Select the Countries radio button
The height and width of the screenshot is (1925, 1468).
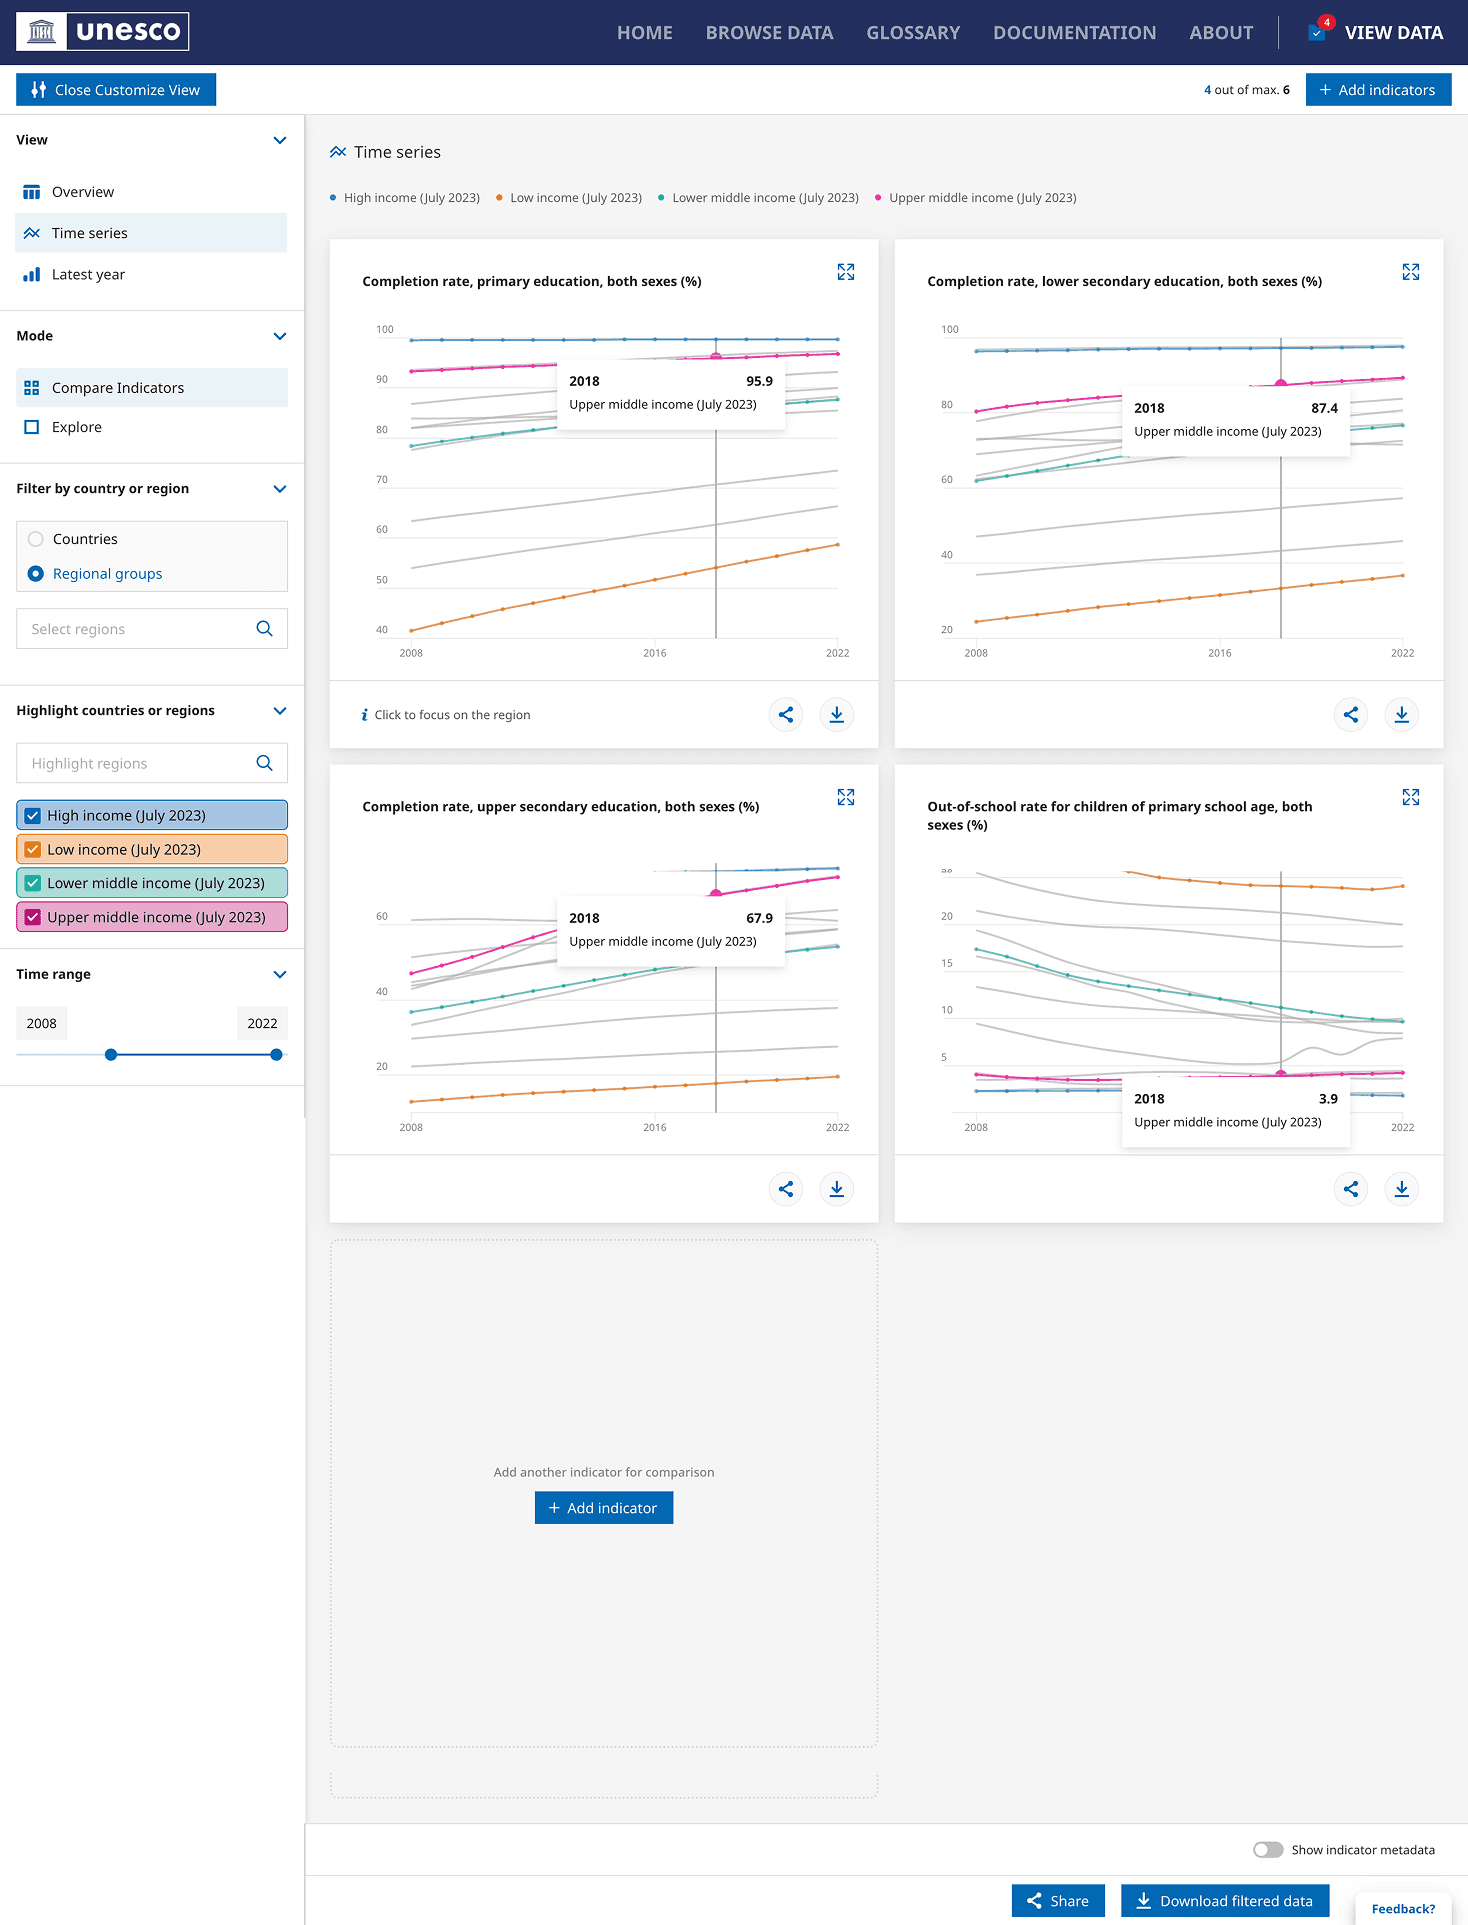(36, 539)
